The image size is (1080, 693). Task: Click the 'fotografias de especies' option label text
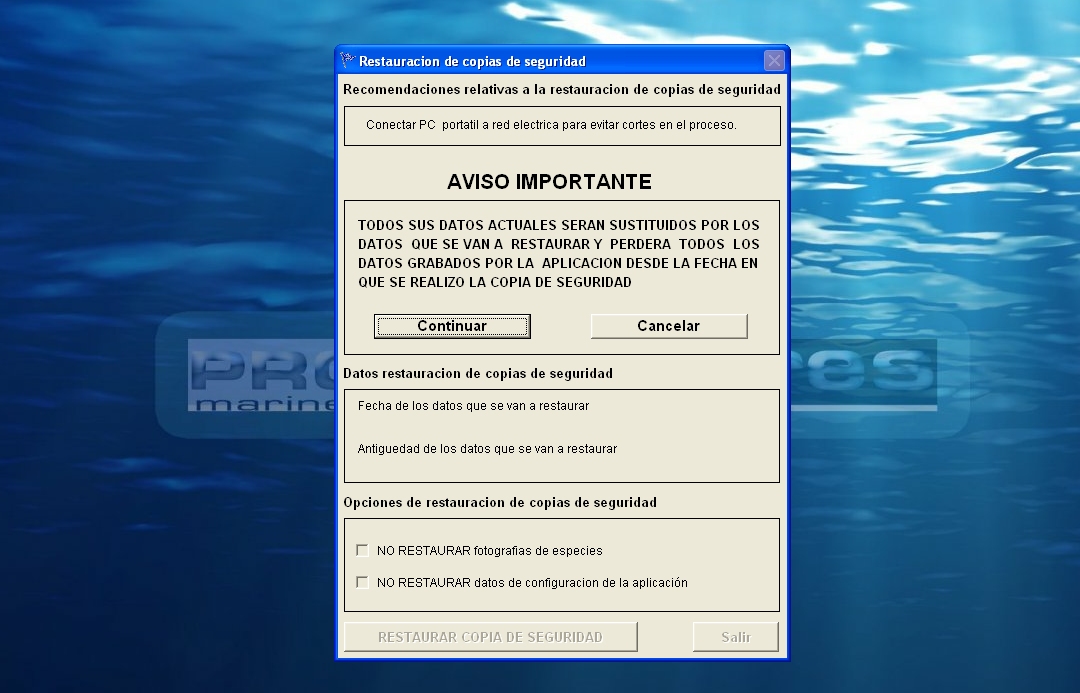489,550
